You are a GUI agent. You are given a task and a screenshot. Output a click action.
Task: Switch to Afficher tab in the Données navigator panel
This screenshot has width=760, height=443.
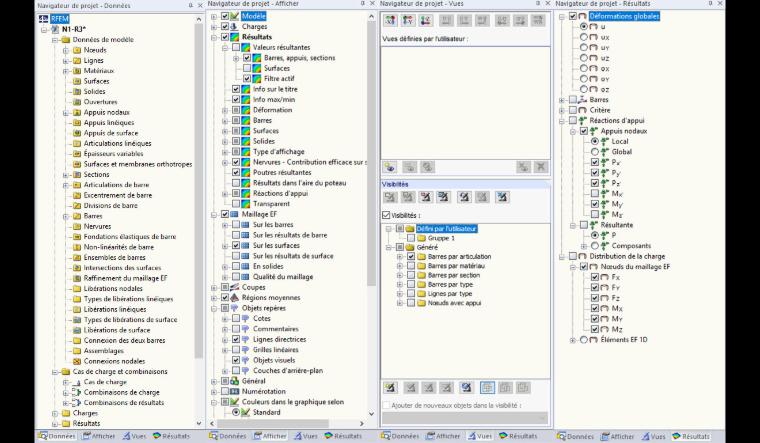99,436
